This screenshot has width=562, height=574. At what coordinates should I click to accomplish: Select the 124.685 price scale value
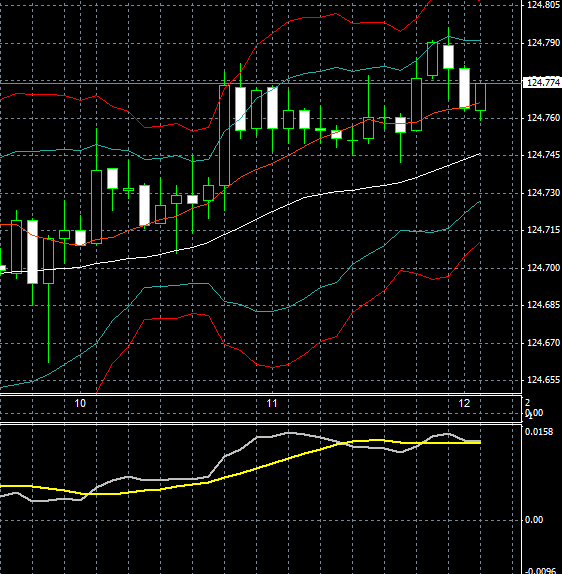pos(543,305)
